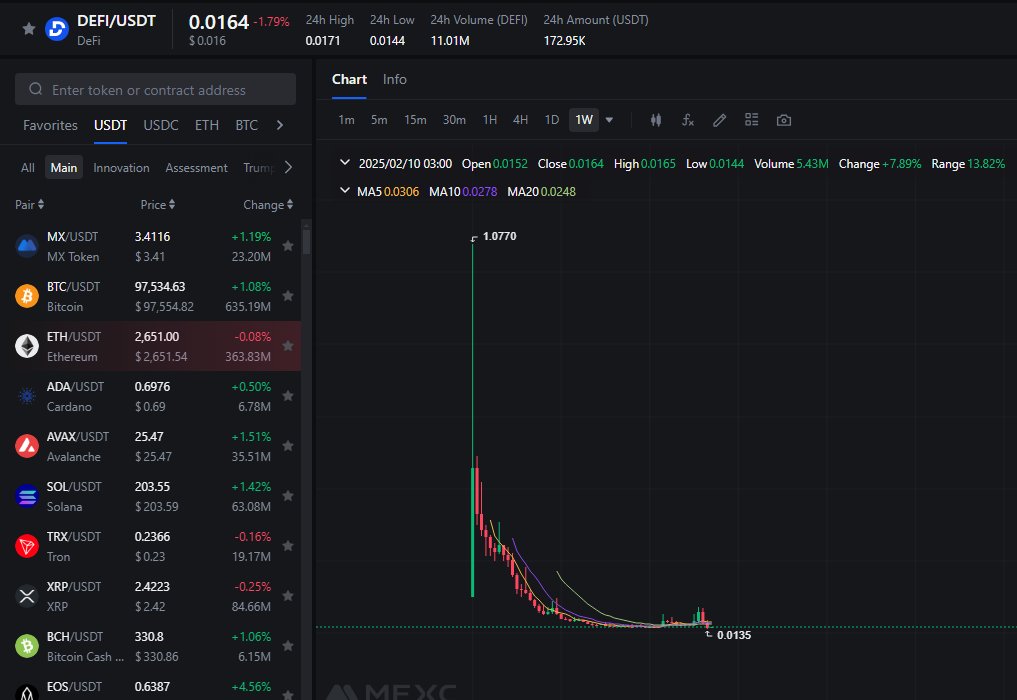Image resolution: width=1017 pixels, height=700 pixels.
Task: Toggle favorite star for SOL/USDT
Action: pos(288,496)
